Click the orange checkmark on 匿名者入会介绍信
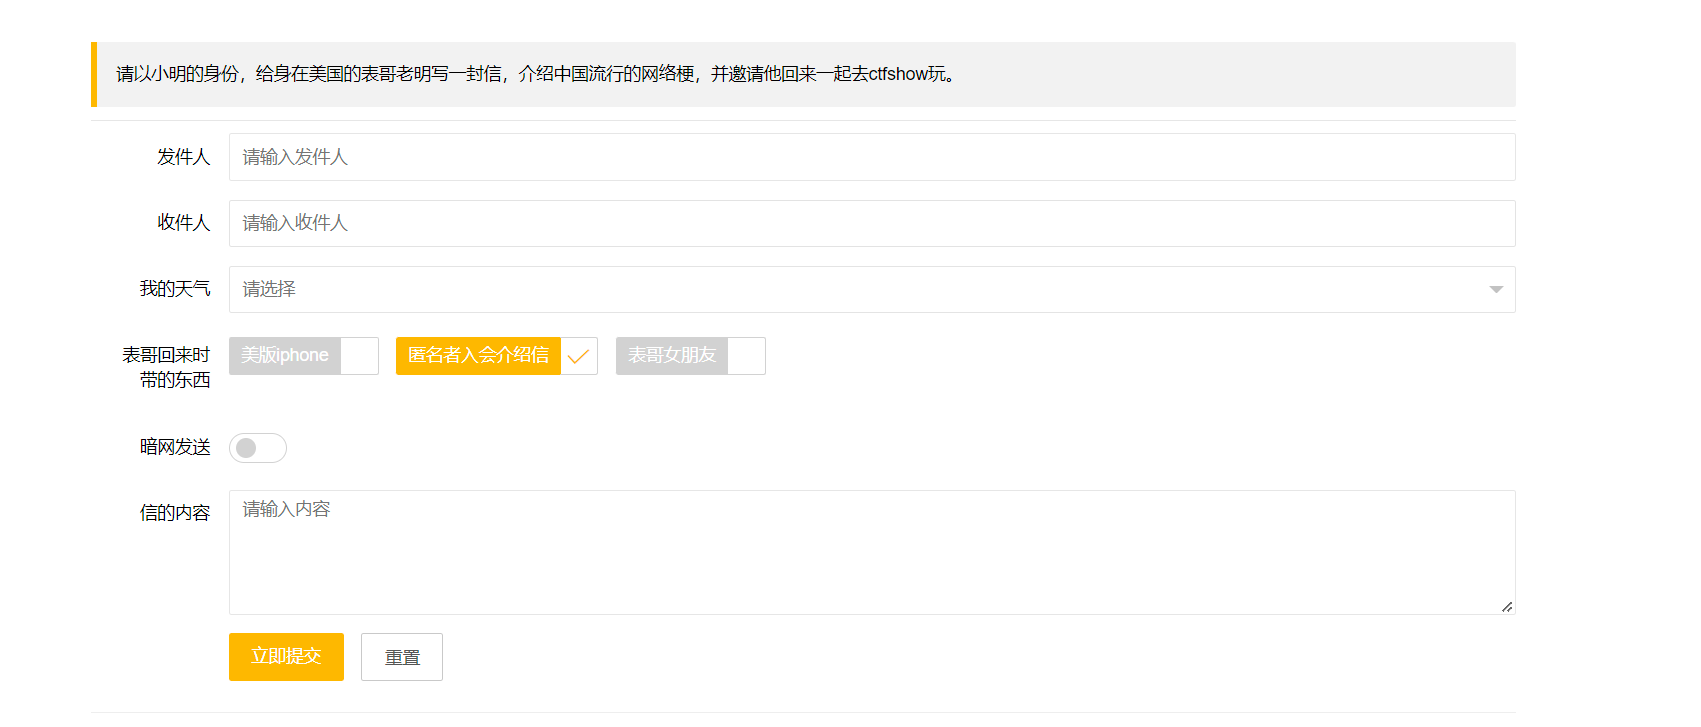Image resolution: width=1701 pixels, height=727 pixels. (x=578, y=356)
